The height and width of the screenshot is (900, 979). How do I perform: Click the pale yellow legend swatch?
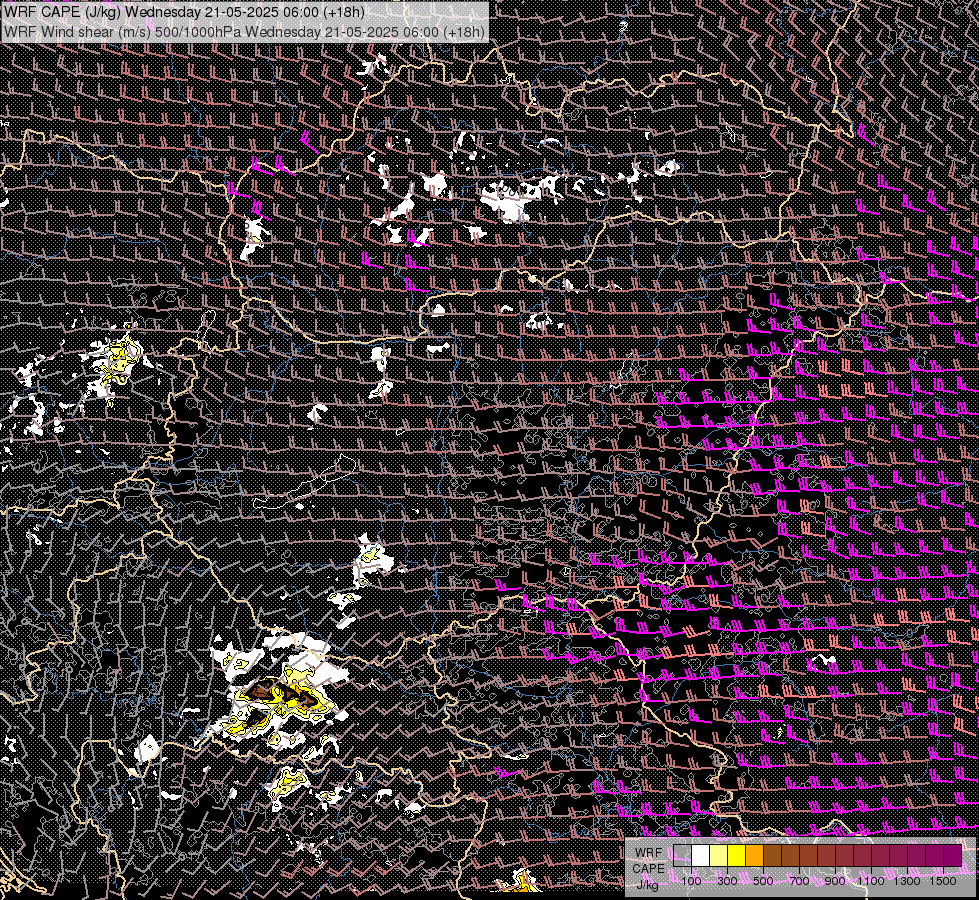(x=719, y=855)
